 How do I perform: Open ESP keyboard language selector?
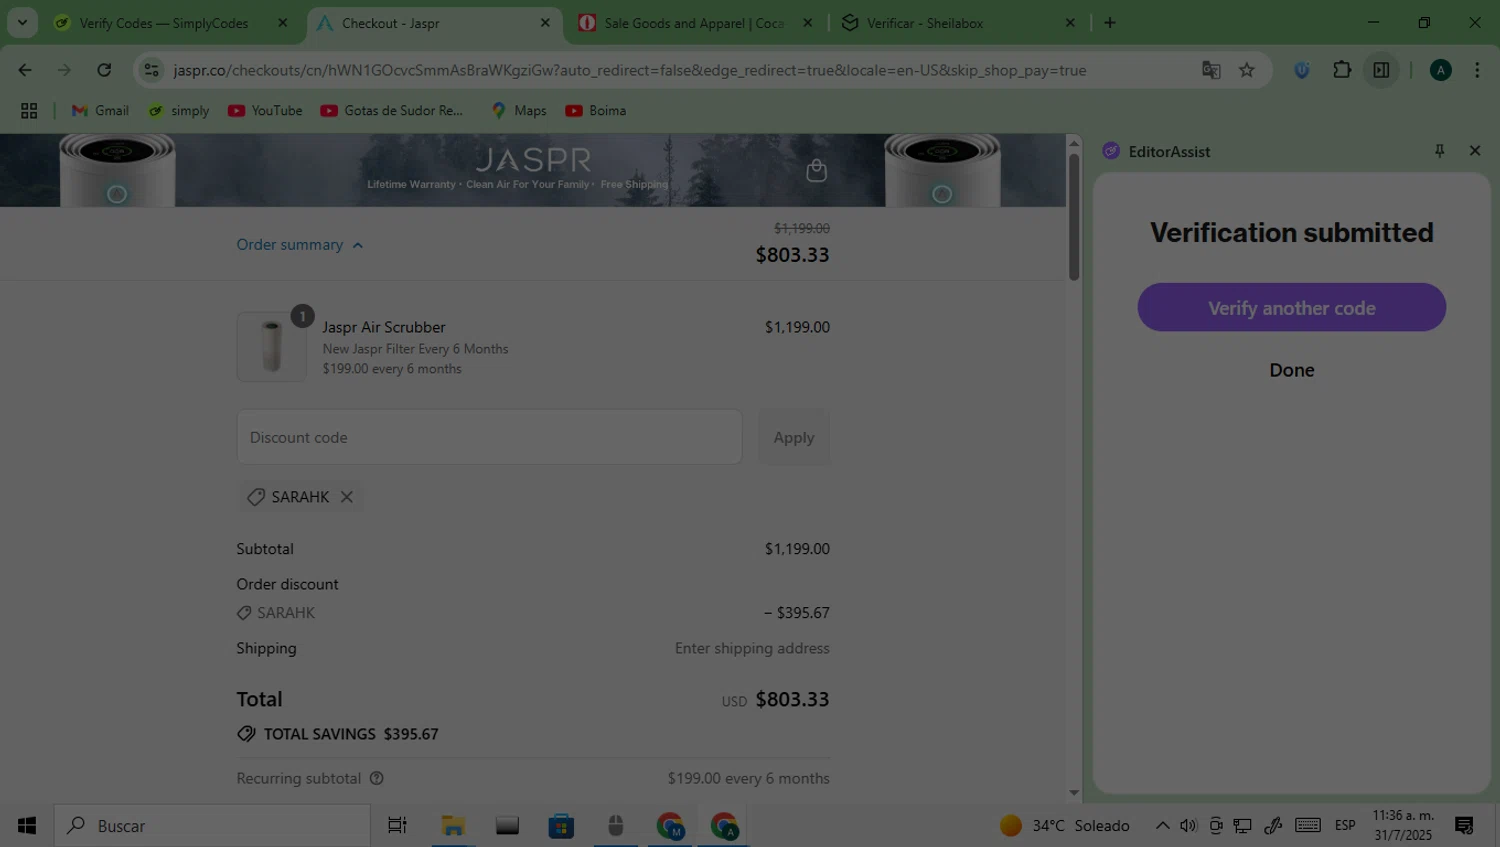[1345, 826]
